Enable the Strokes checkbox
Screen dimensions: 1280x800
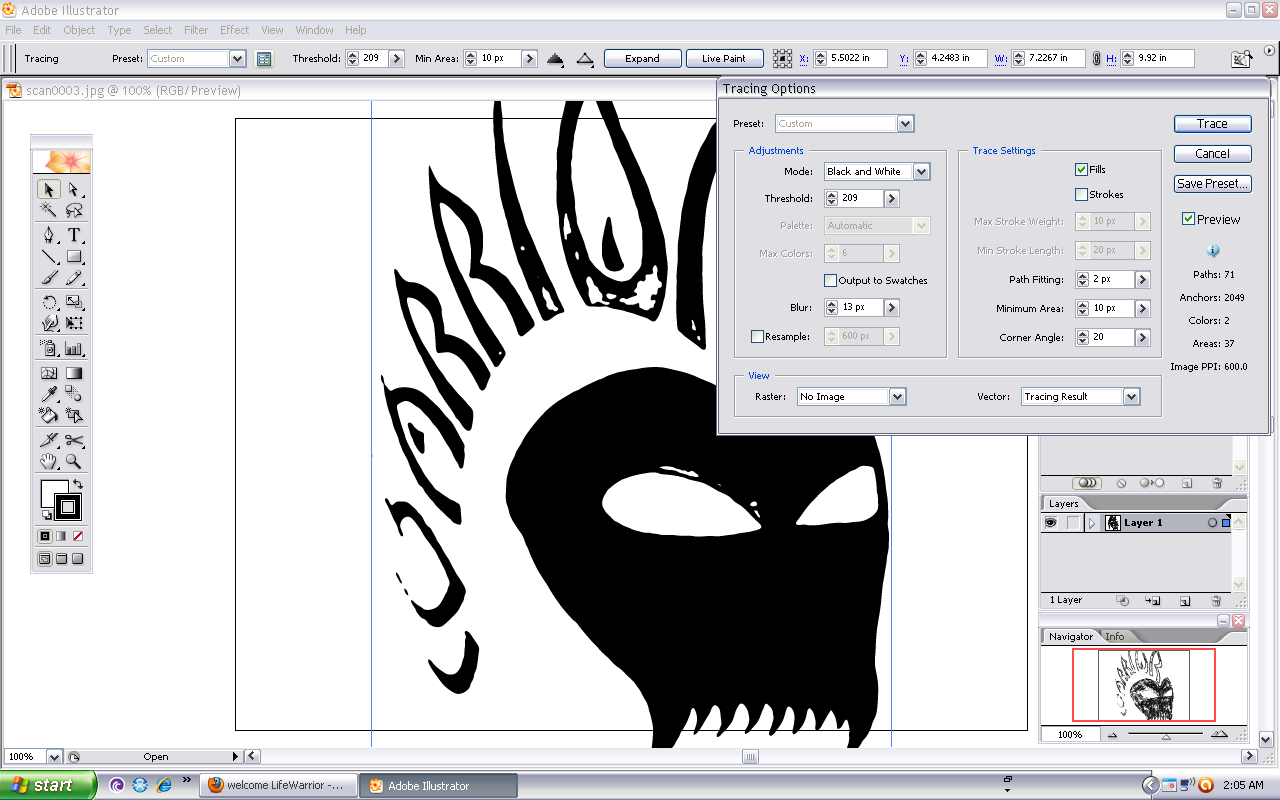click(x=1081, y=195)
